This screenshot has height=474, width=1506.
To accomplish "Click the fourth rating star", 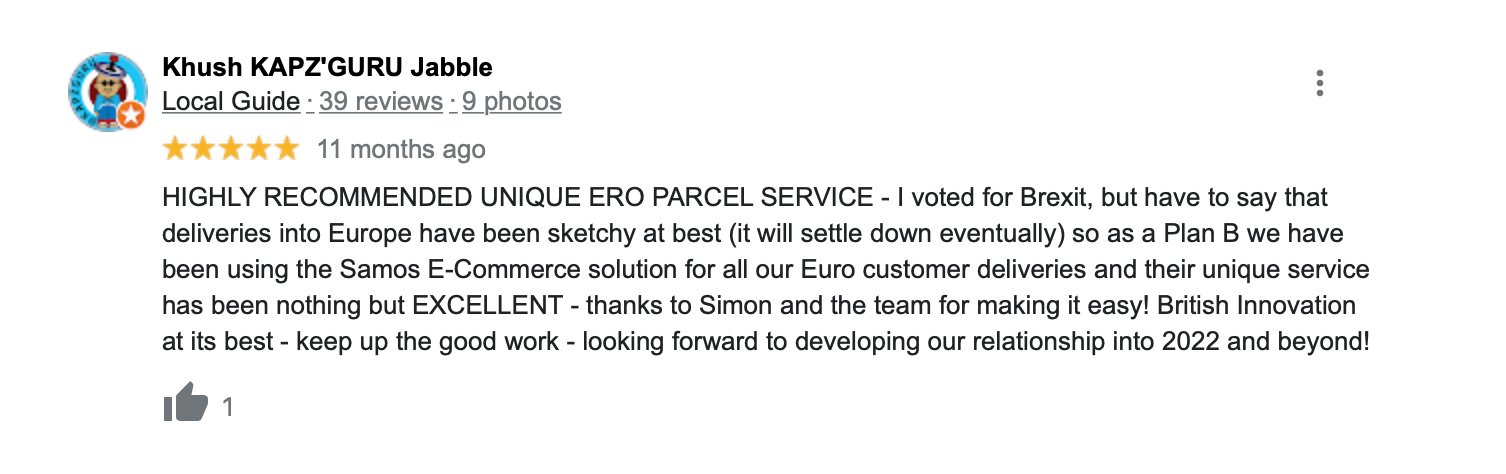I will pos(259,150).
